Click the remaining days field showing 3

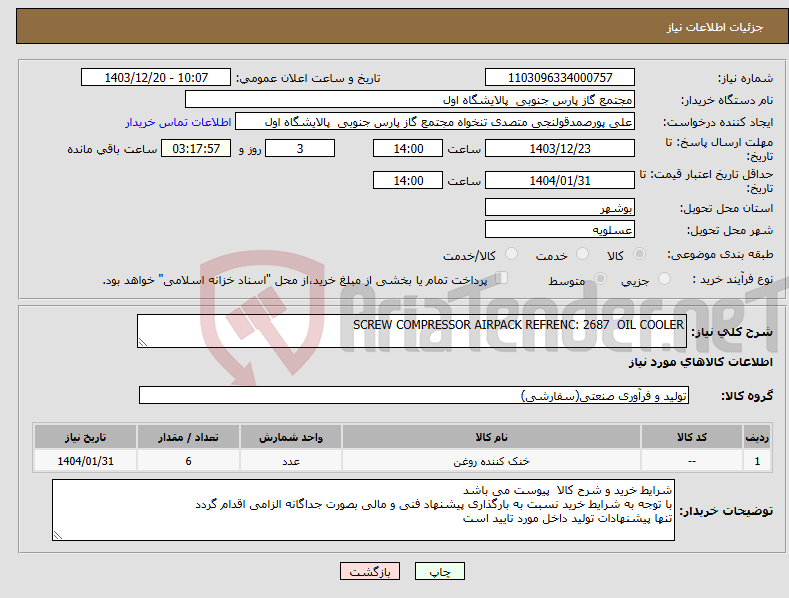pyautogui.click(x=300, y=148)
